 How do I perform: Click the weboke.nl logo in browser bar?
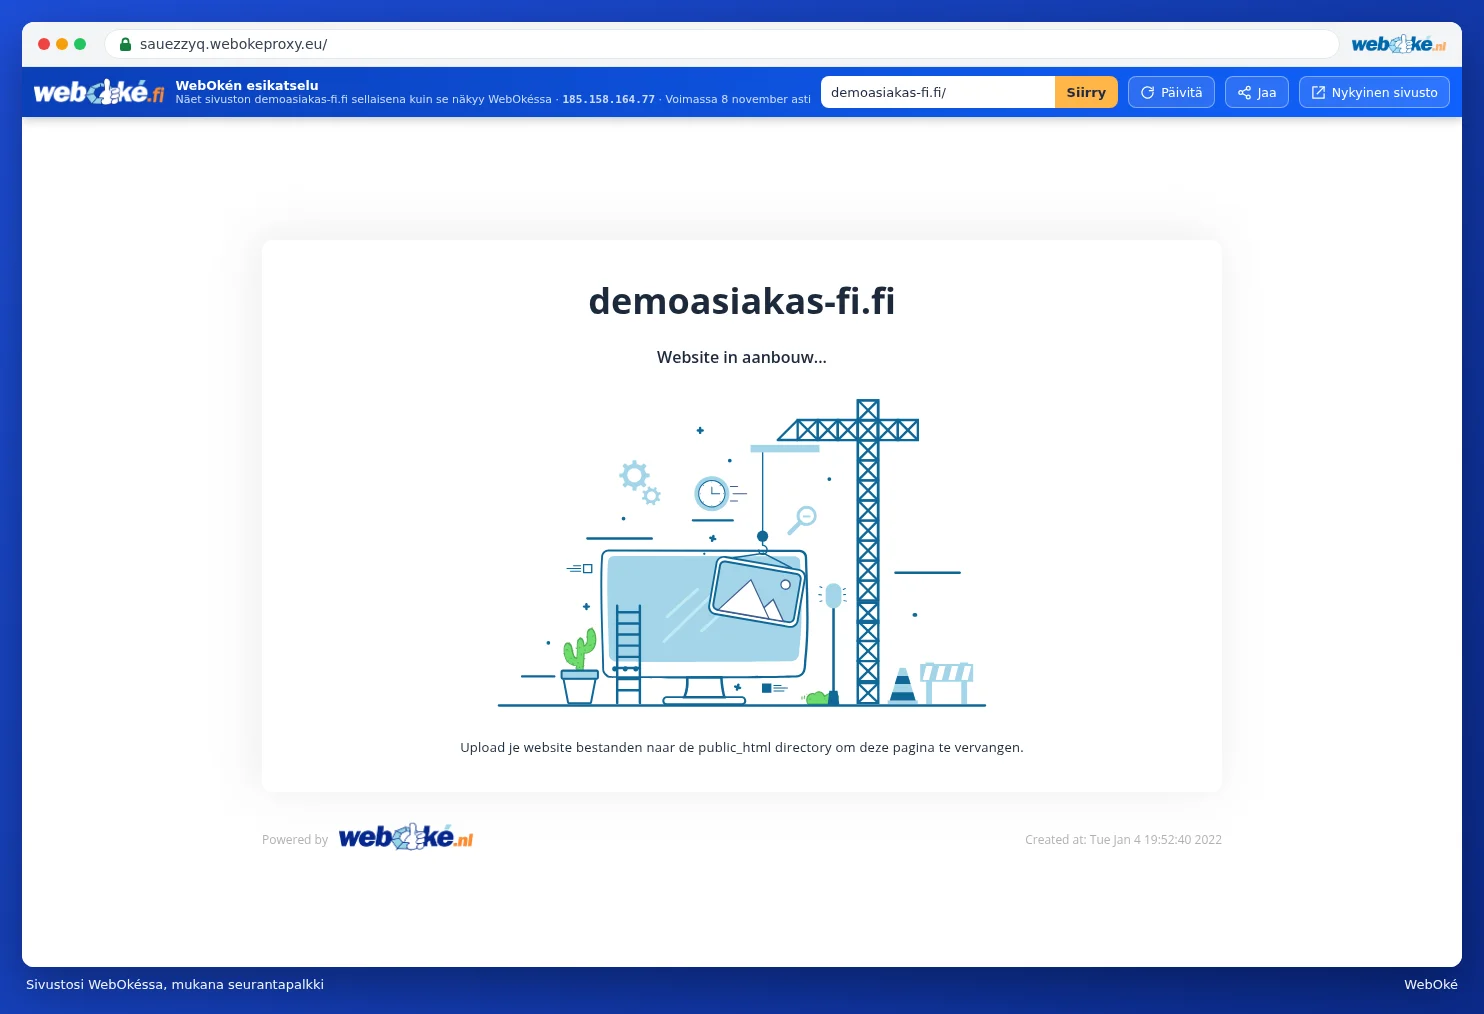(x=1398, y=44)
